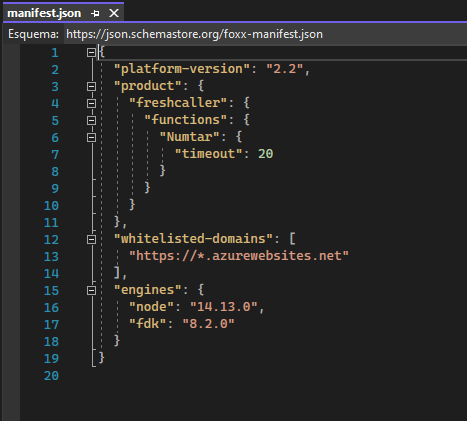
Task: Close the manifest.json tab
Action: [x=114, y=13]
